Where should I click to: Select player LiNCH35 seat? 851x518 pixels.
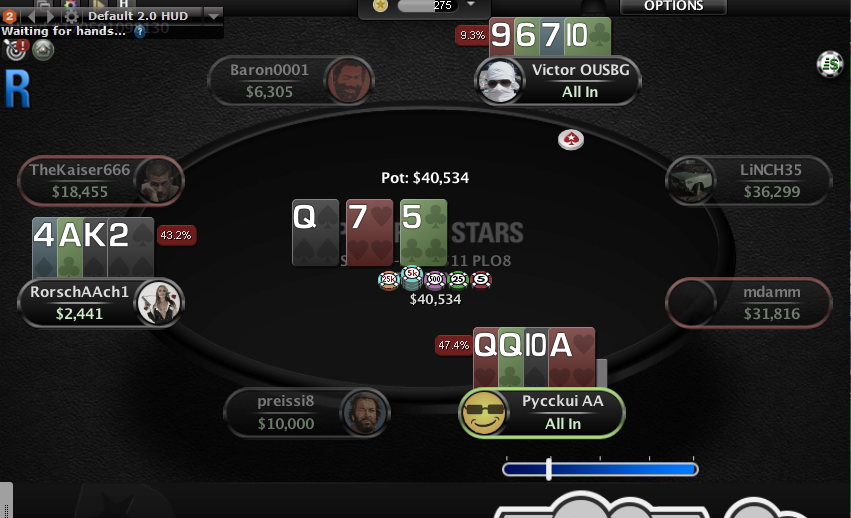click(x=748, y=181)
